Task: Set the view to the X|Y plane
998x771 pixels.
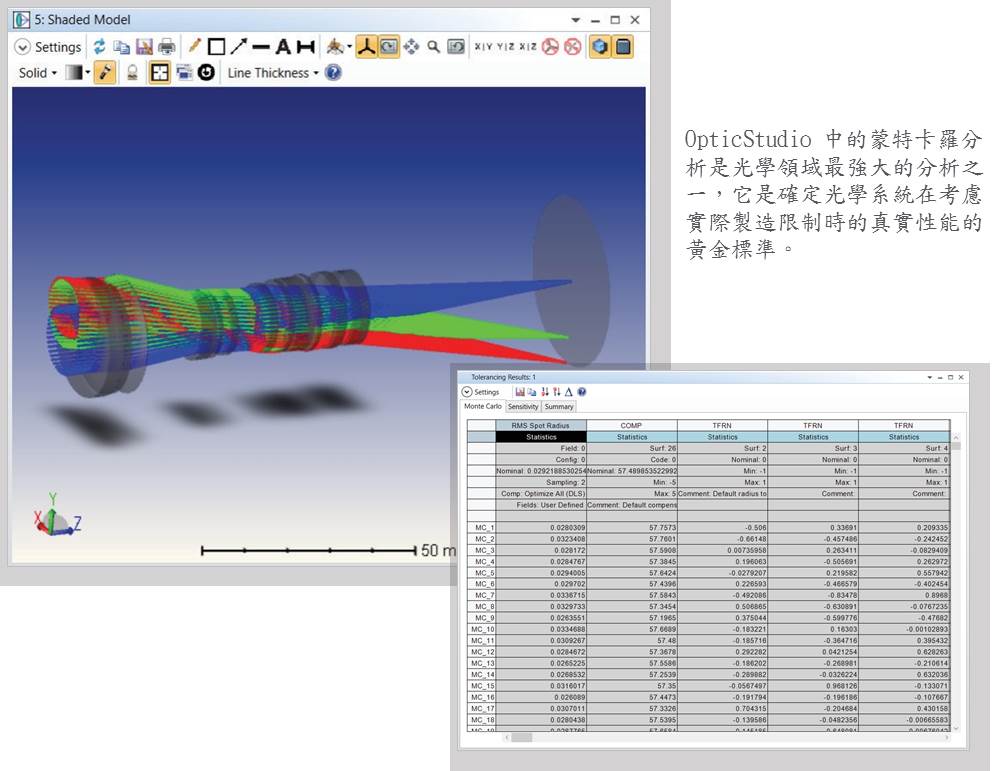Action: point(483,47)
